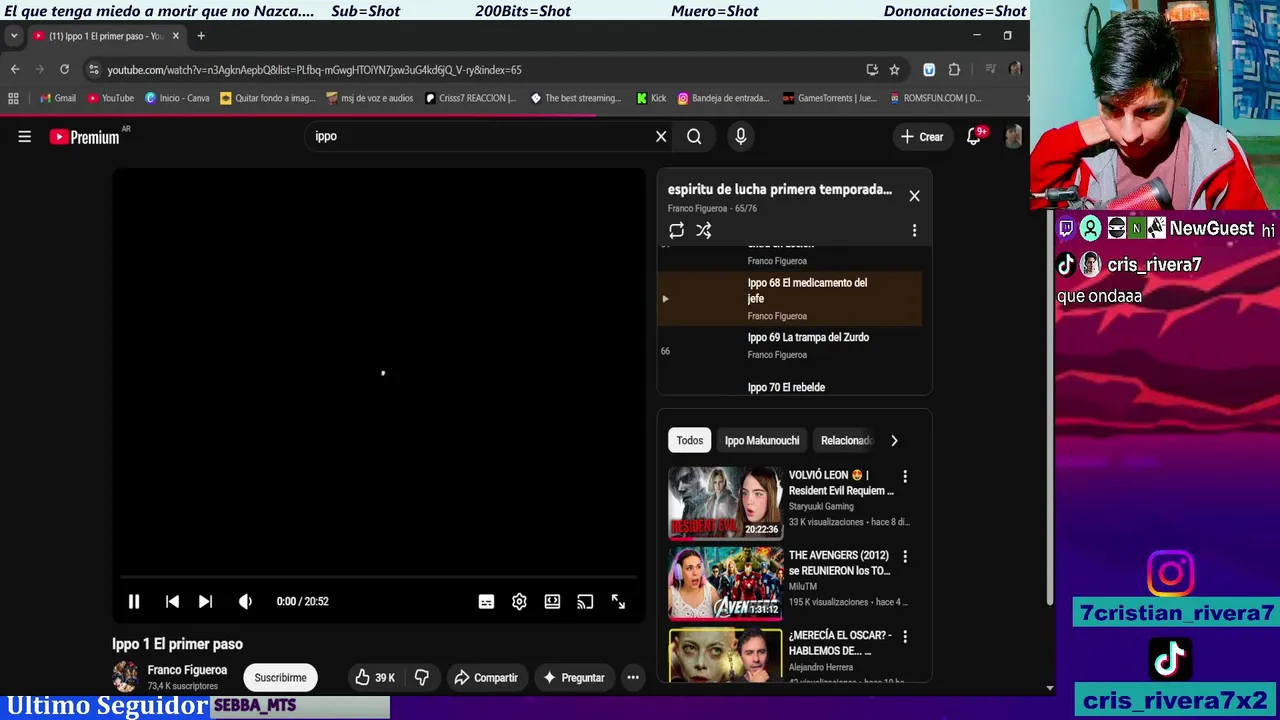Open account avatar menu
The image size is (1280, 720).
(1013, 137)
